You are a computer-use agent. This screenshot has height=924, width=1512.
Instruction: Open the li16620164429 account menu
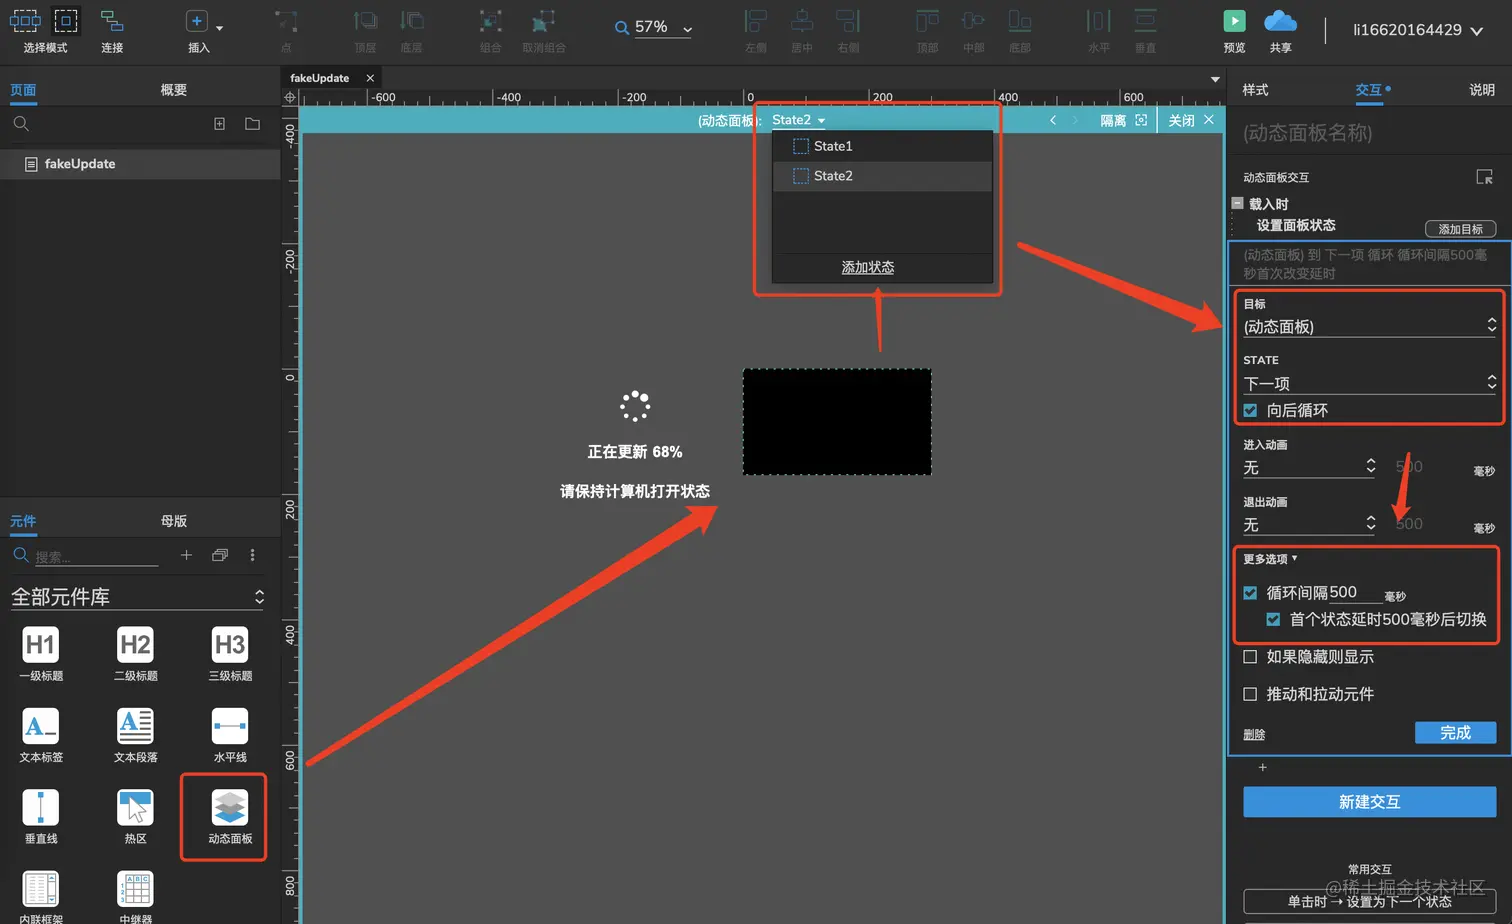coord(1417,30)
